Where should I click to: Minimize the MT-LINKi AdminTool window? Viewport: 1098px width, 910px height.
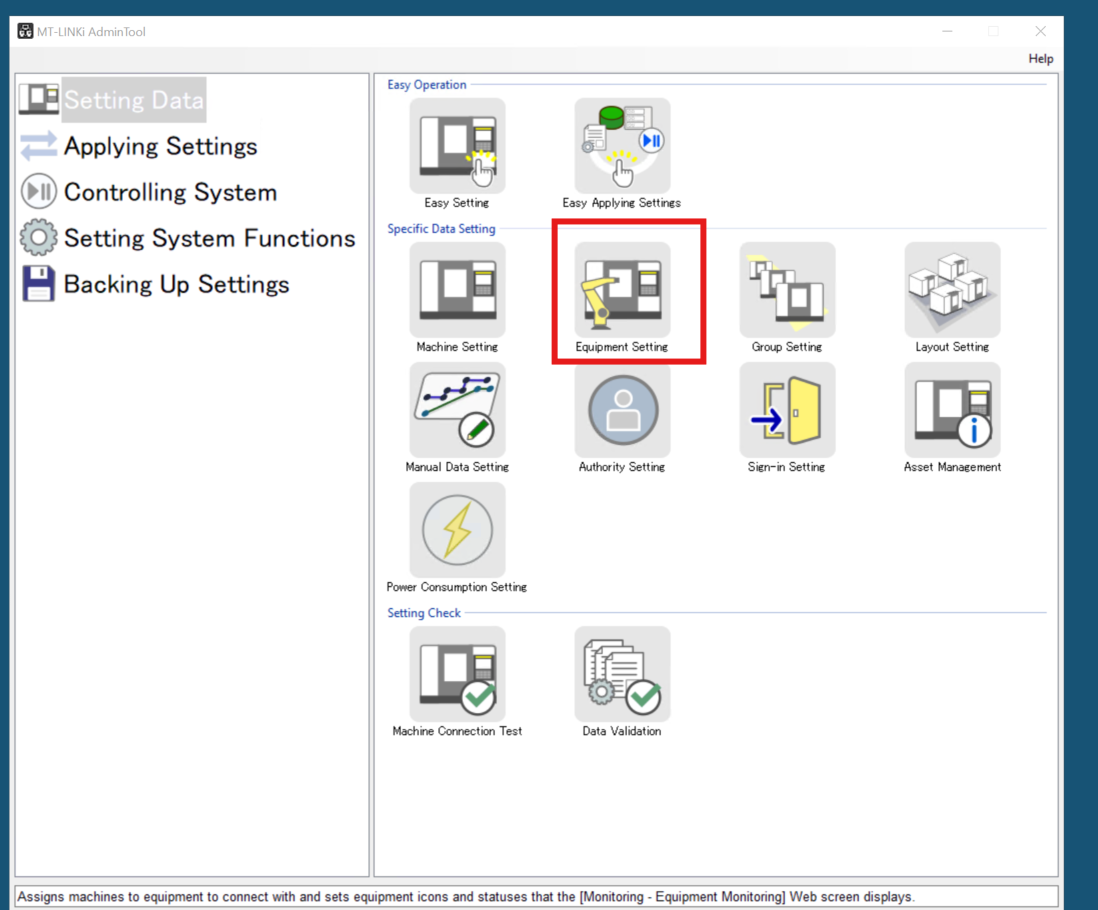point(947,32)
